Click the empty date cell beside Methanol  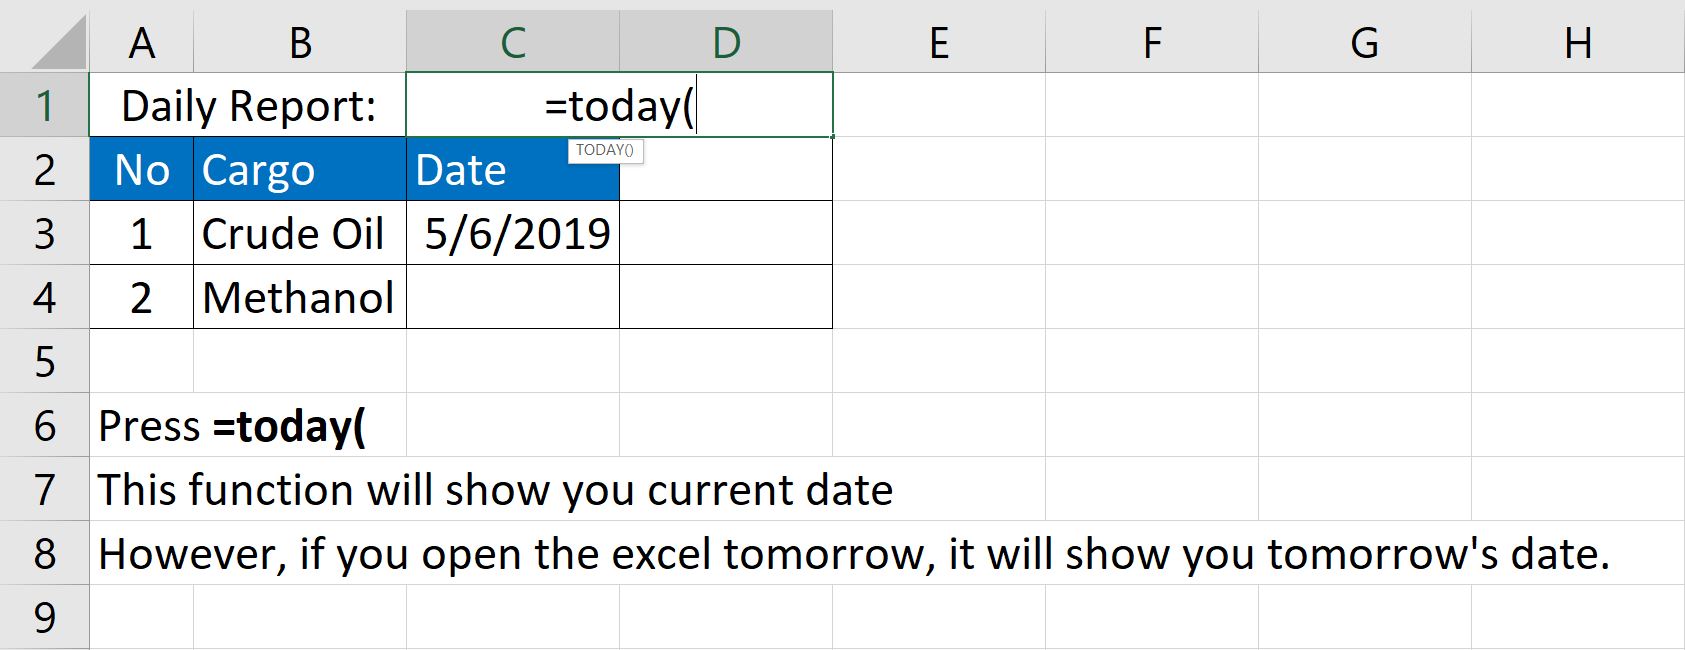click(x=513, y=298)
